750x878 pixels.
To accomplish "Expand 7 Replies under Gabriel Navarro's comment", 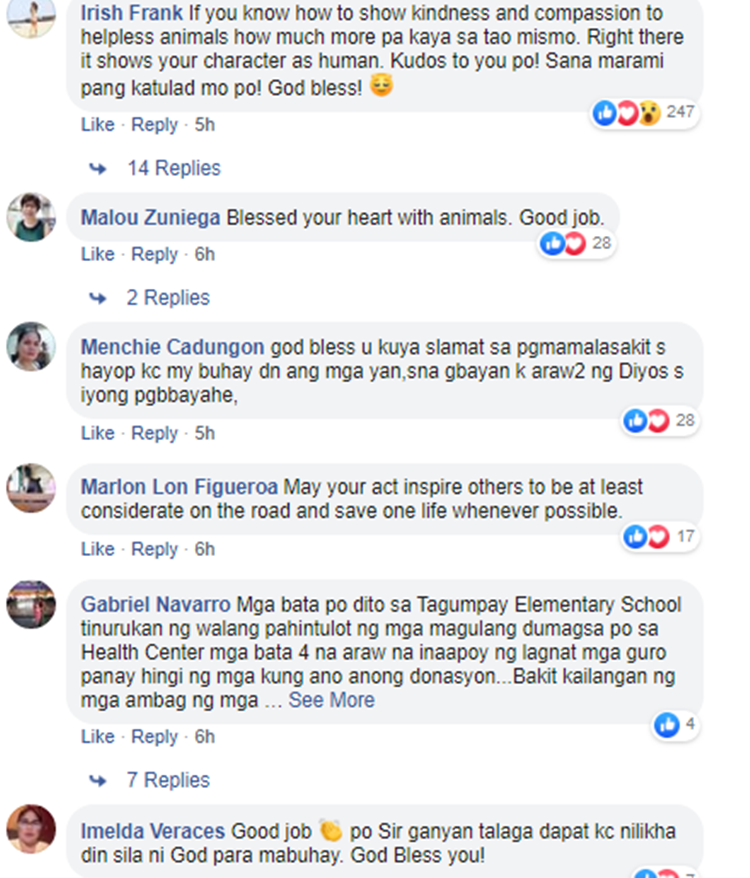I will [167, 780].
